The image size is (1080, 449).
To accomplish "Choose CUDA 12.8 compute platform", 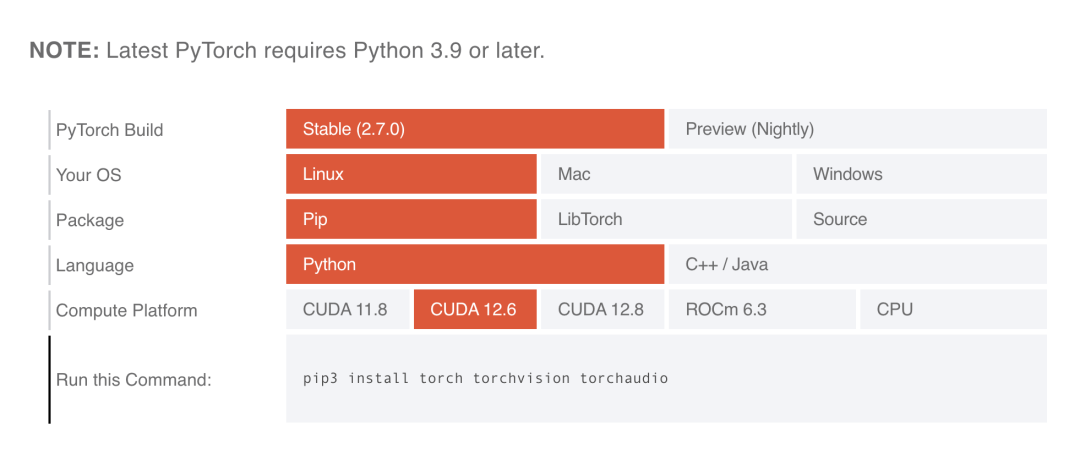I will [601, 310].
